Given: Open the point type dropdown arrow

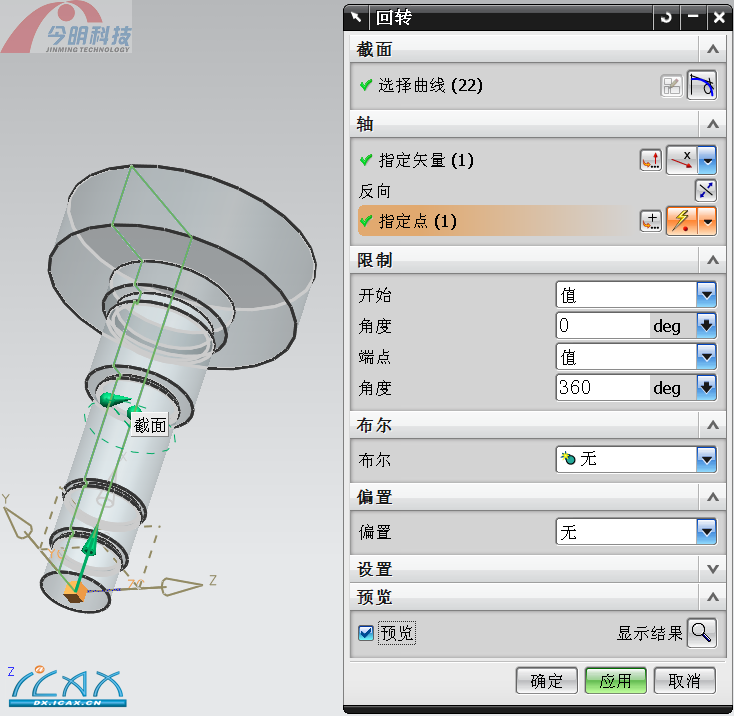Looking at the screenshot, I should [707, 221].
